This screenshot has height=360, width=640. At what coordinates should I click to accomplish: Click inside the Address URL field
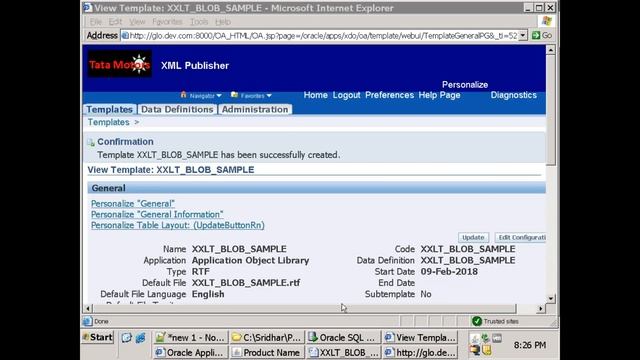coord(319,36)
